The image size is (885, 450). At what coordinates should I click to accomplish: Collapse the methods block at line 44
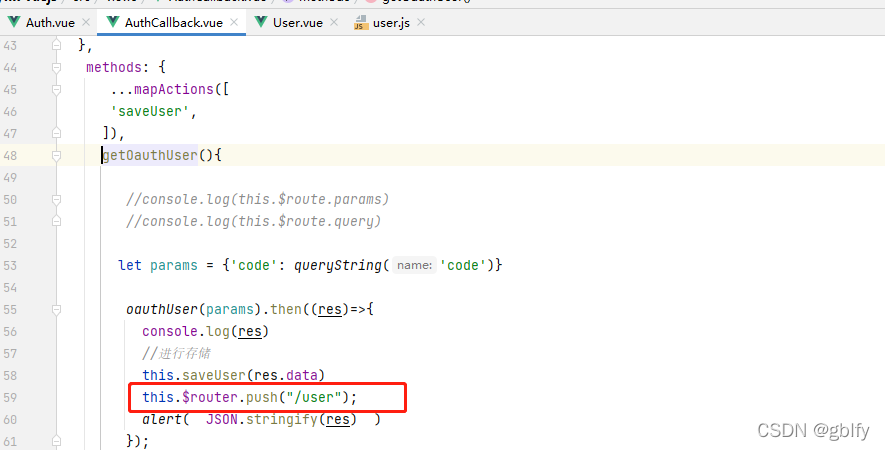[x=56, y=68]
